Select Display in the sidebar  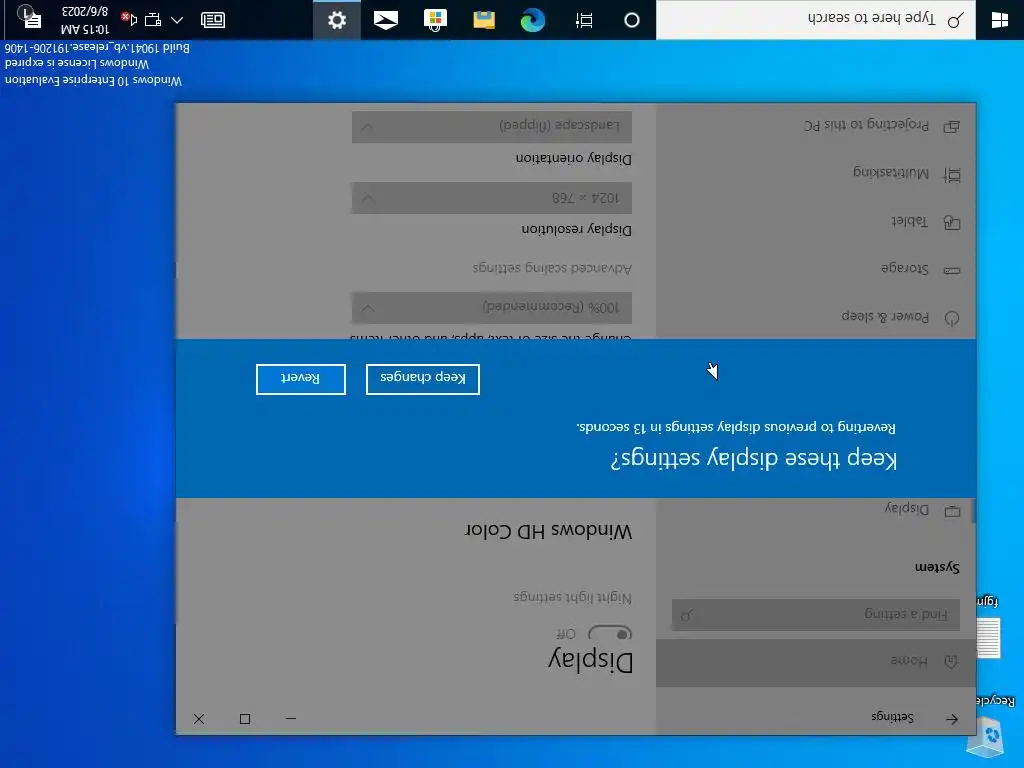coord(816,510)
